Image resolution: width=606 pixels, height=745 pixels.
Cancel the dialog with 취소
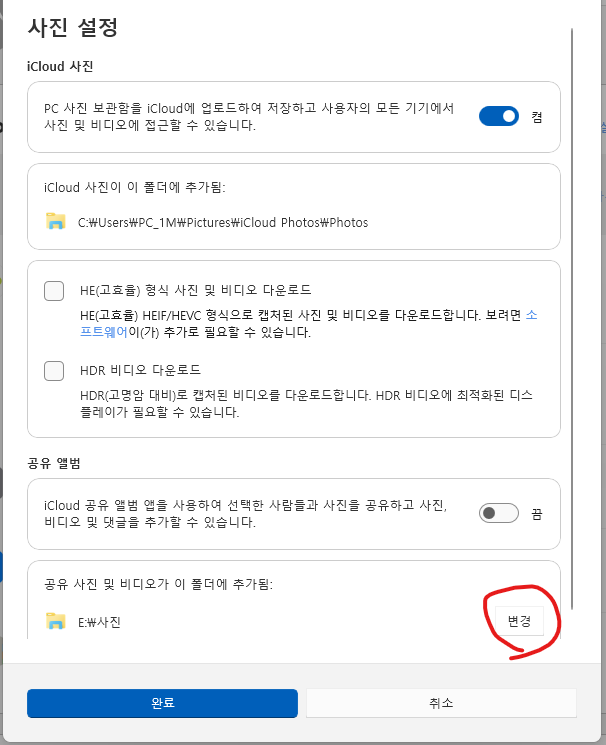click(440, 703)
